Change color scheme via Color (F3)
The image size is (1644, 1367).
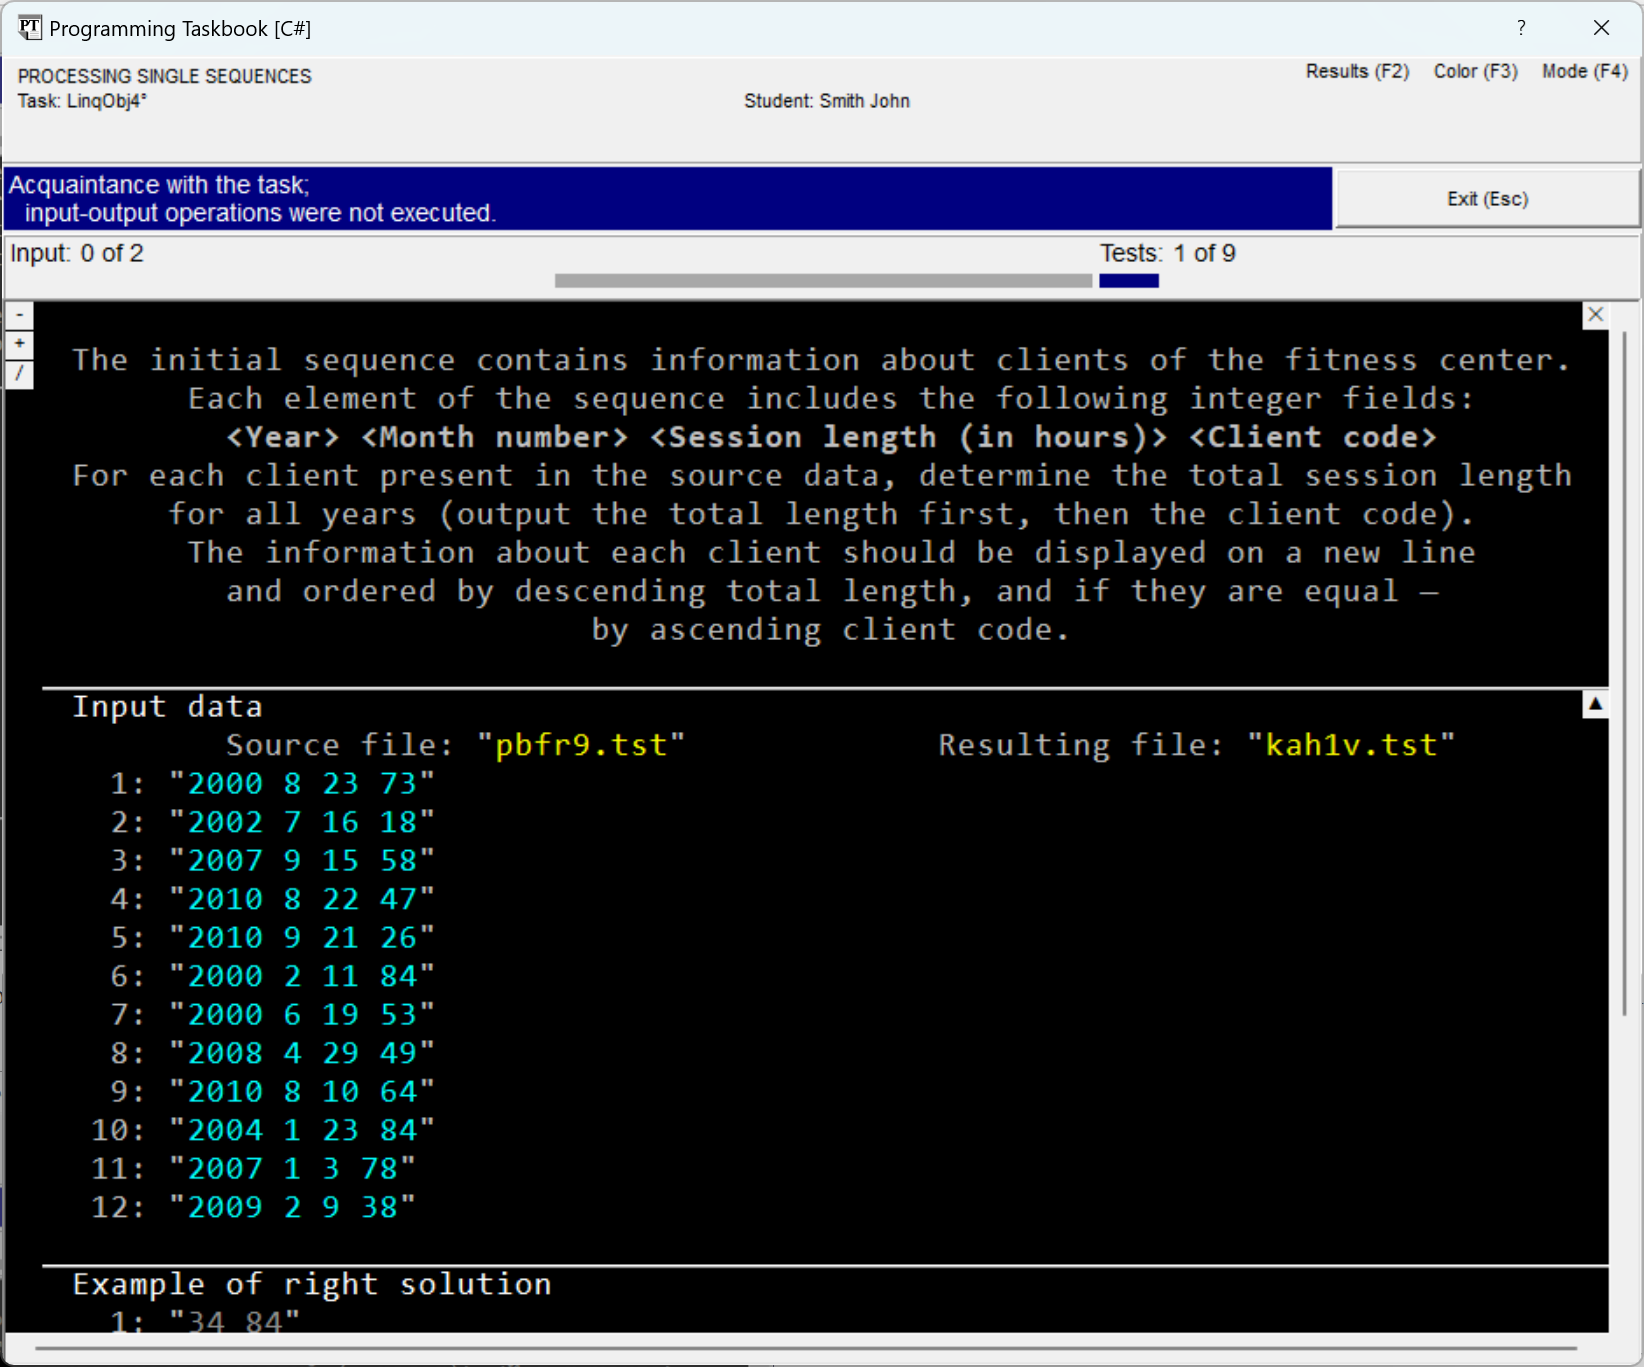point(1475,72)
